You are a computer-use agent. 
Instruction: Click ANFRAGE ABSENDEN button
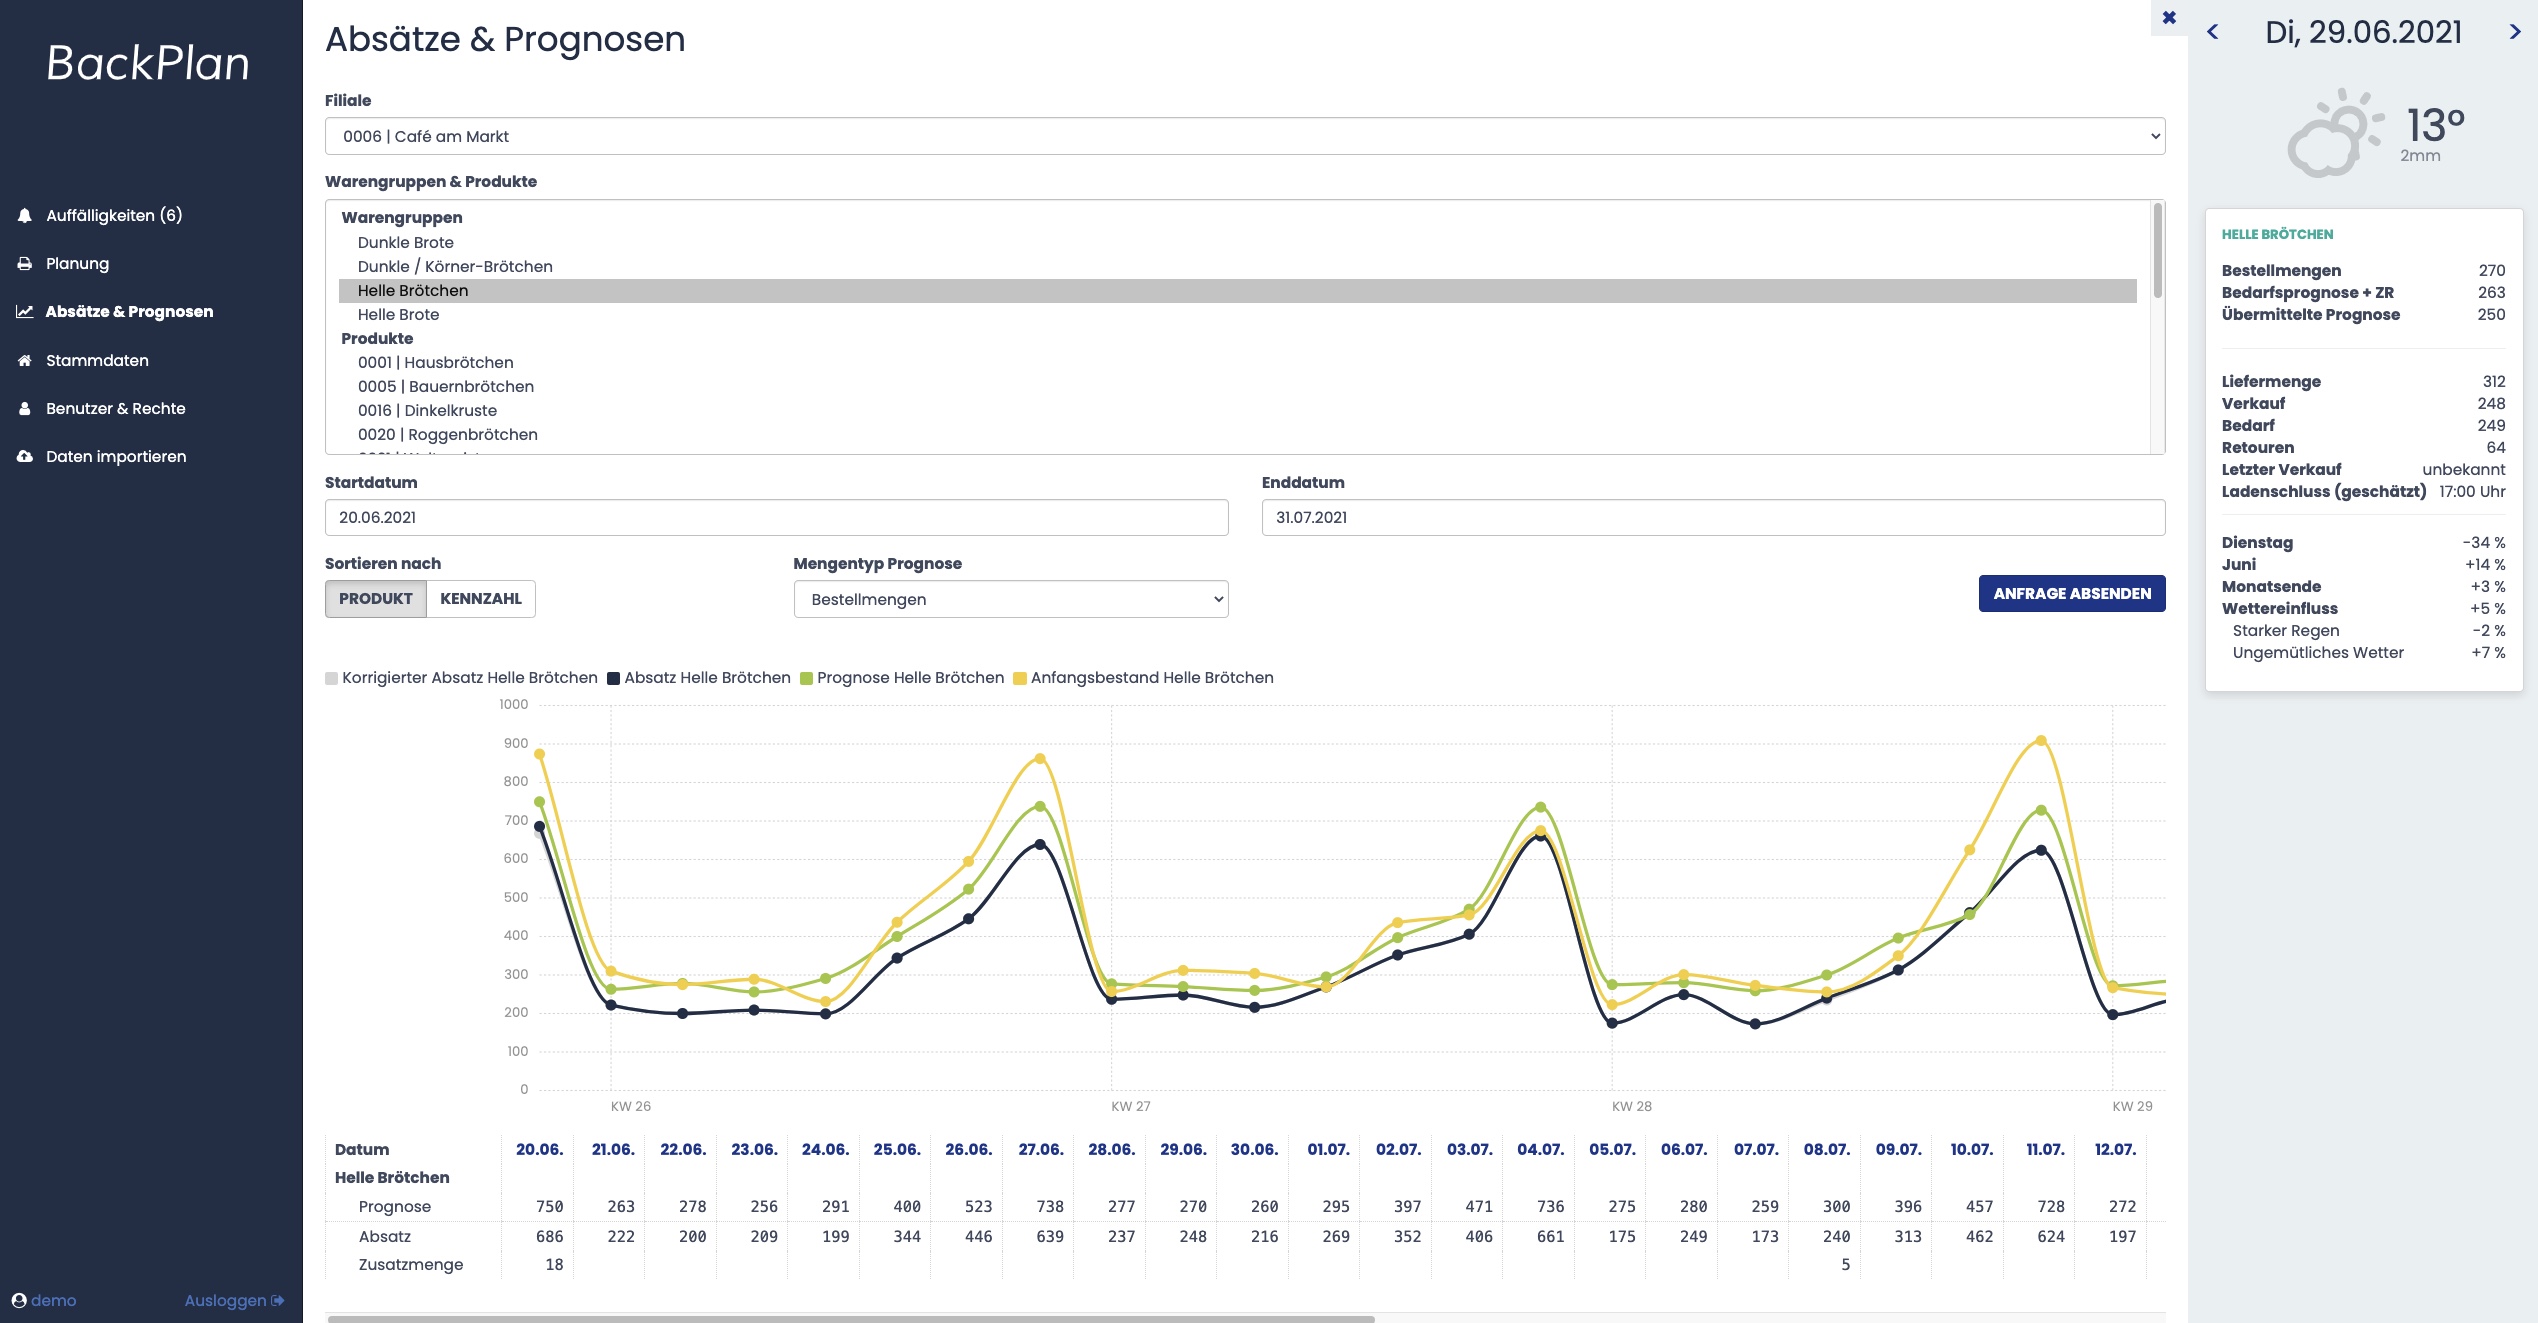[2072, 593]
